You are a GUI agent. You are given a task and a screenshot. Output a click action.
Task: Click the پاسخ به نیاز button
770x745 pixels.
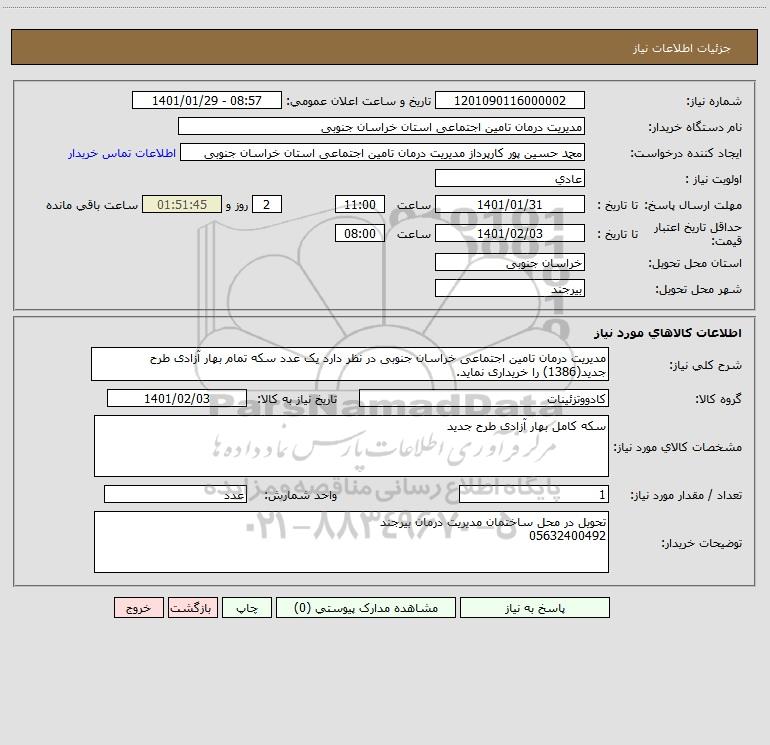point(535,607)
